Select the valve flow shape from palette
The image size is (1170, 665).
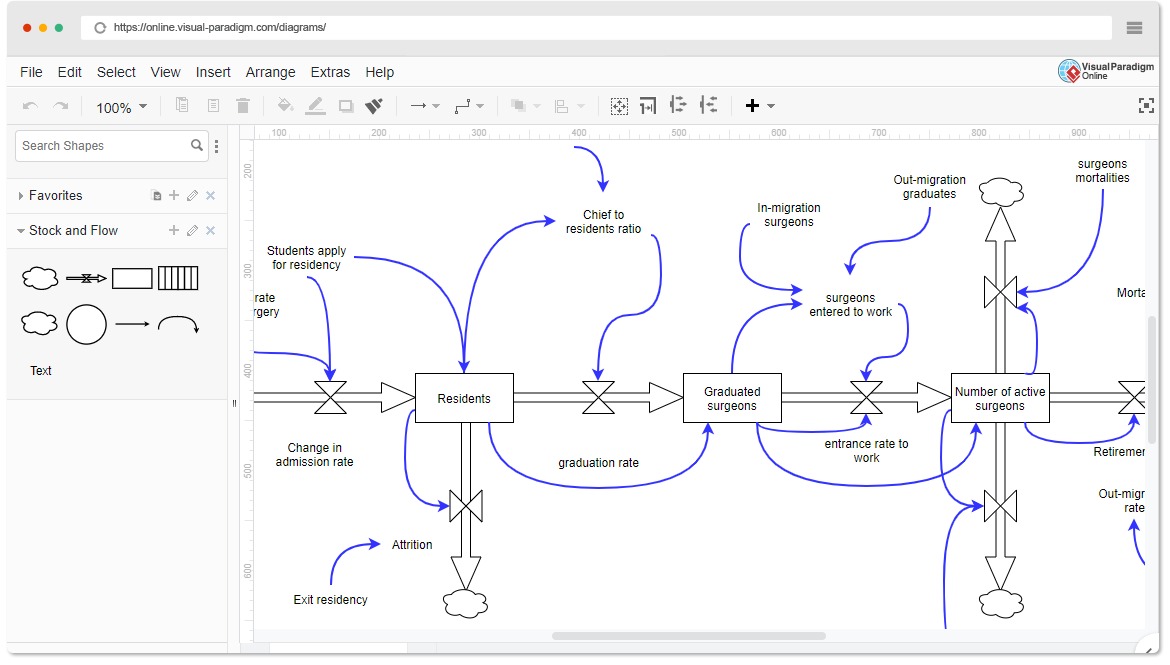[x=86, y=278]
